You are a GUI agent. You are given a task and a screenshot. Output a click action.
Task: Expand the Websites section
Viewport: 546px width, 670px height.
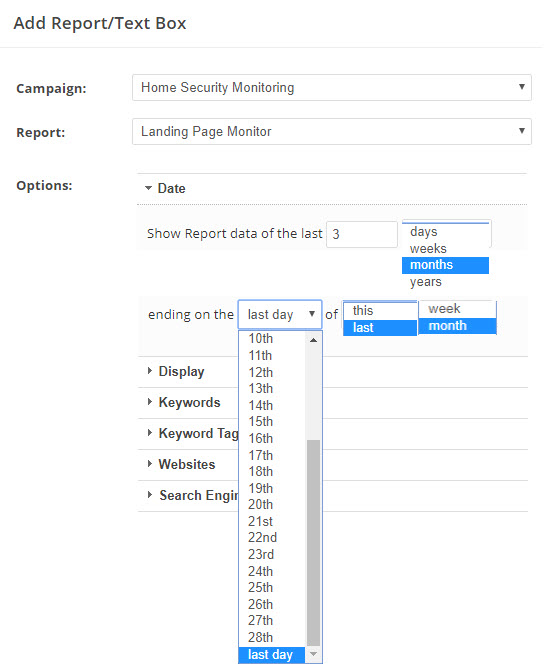181,464
